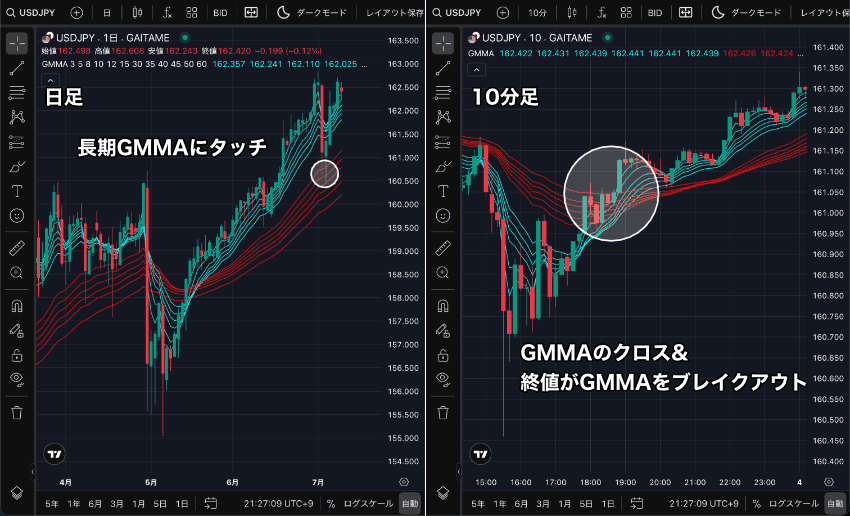Viewport: 850px width, 516px height.
Task: Open indicators fx menu in left chart
Action: click(x=168, y=12)
